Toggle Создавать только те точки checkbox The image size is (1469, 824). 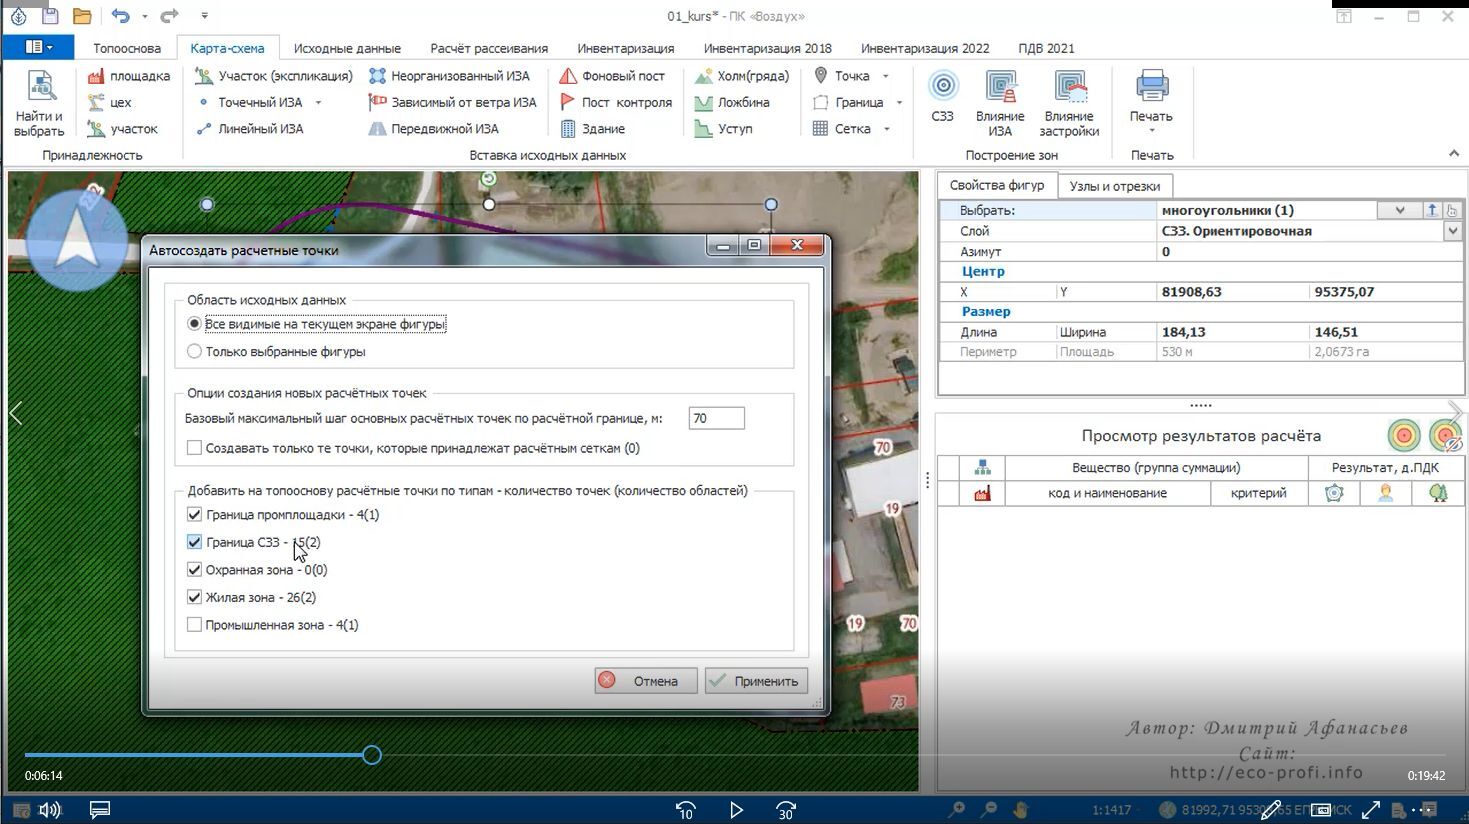click(x=194, y=448)
